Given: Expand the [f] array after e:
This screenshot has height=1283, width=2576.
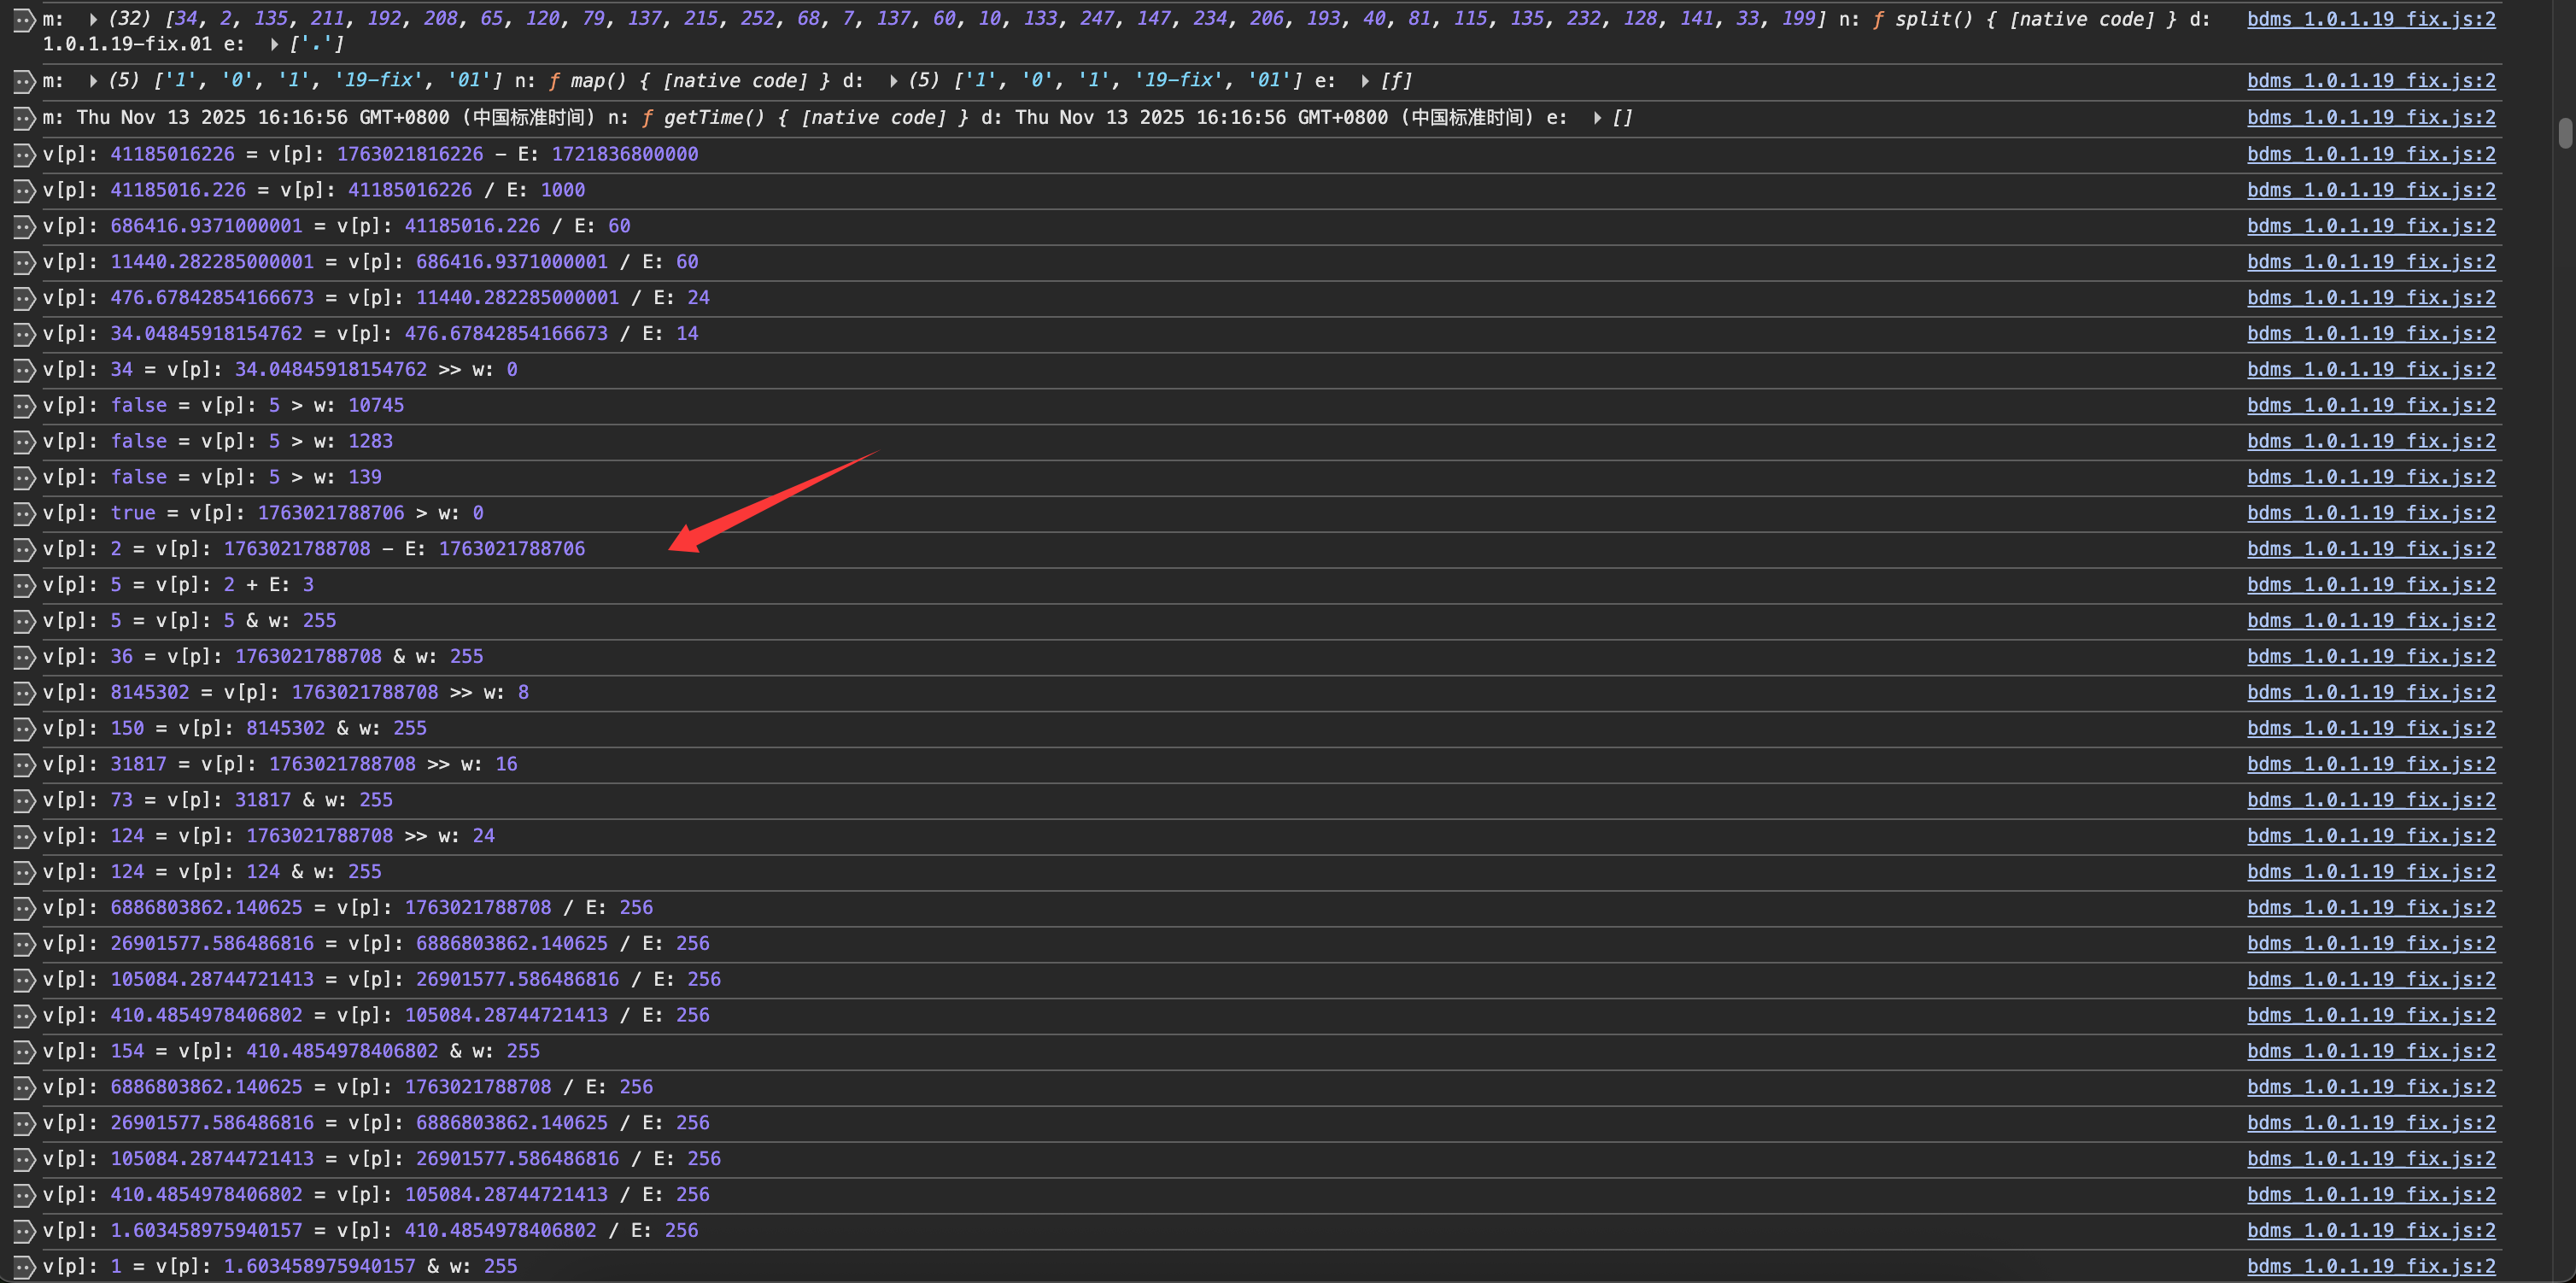Looking at the screenshot, I should pyautogui.click(x=1365, y=81).
